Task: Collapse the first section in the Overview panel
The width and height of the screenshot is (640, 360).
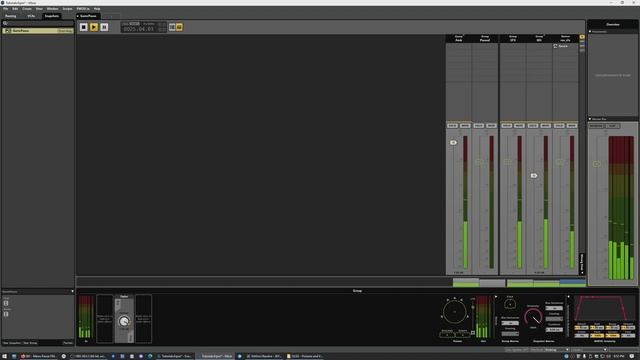Action: coord(590,31)
